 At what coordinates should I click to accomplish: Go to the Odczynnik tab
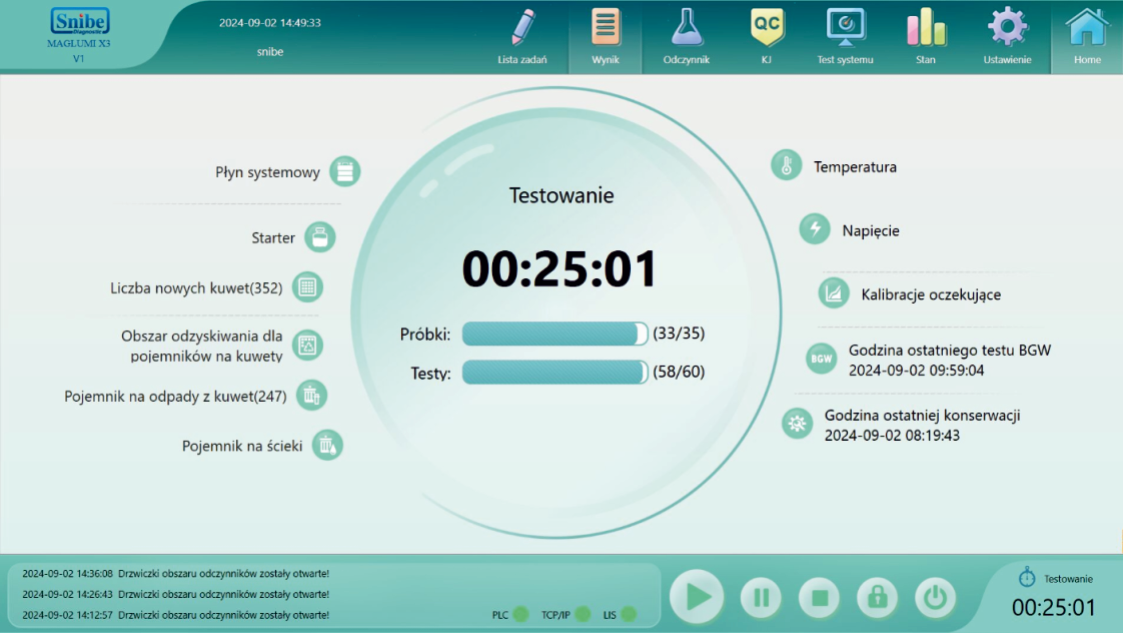[x=687, y=38]
